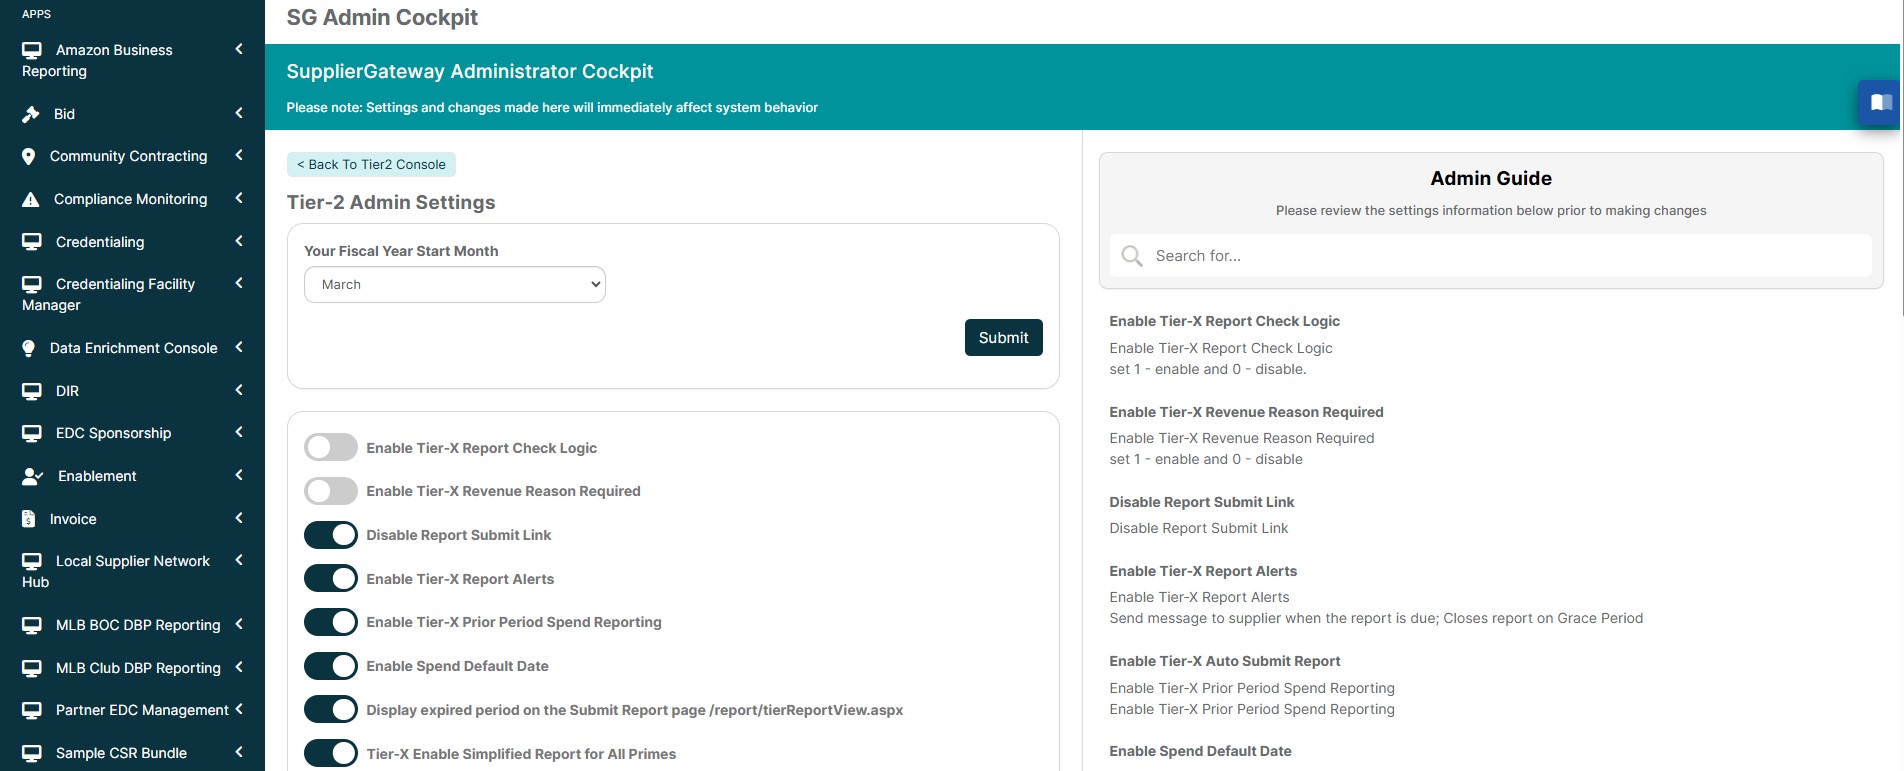Image resolution: width=1904 pixels, height=771 pixels.
Task: Turn on Tier-X Revenue Reason Required
Action: pos(331,491)
